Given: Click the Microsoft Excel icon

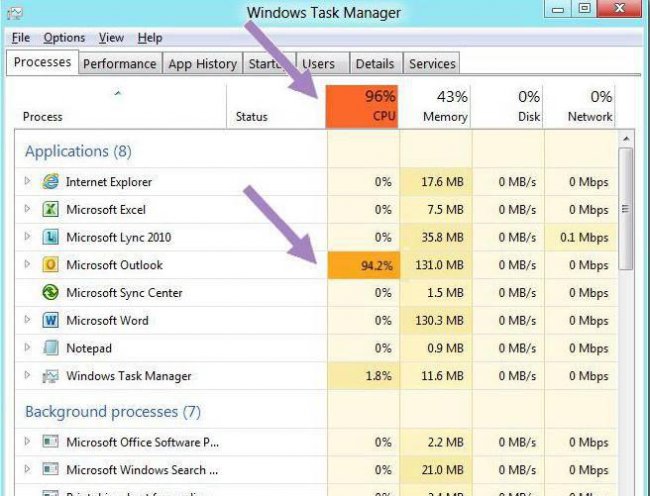Looking at the screenshot, I should (50, 209).
